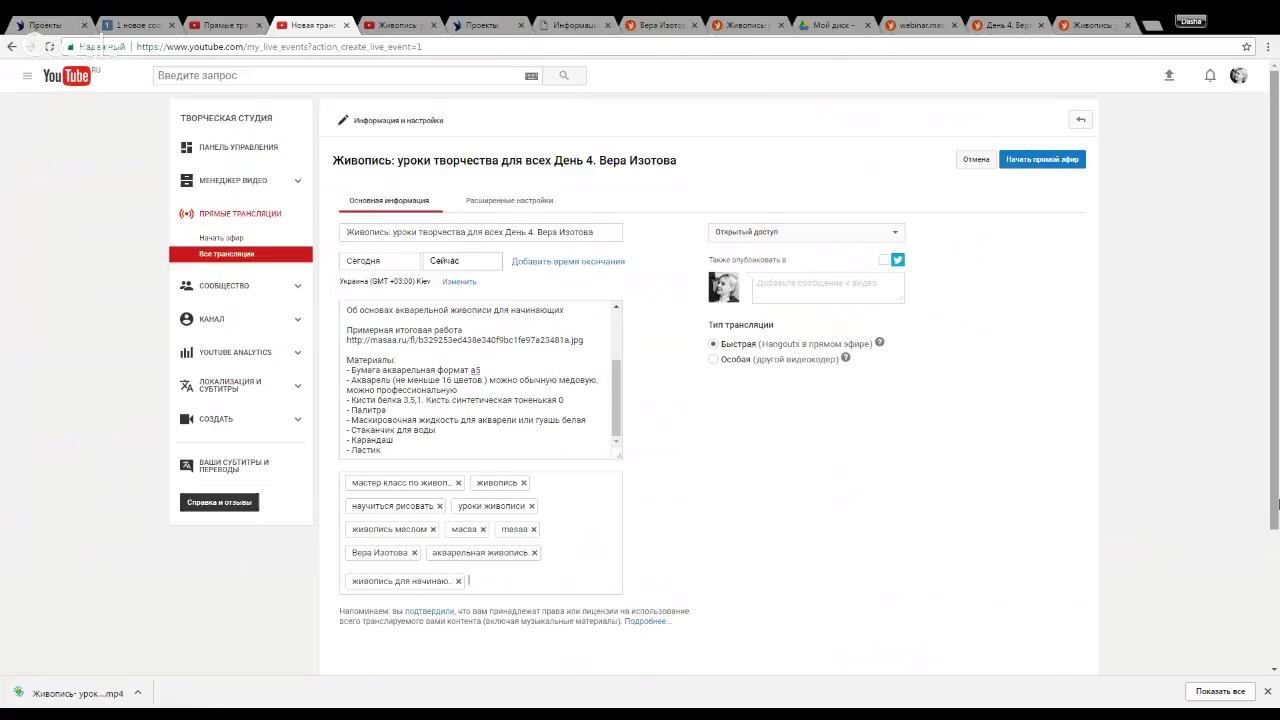
Task: Click Начать прямой эфир button
Action: click(1042, 160)
